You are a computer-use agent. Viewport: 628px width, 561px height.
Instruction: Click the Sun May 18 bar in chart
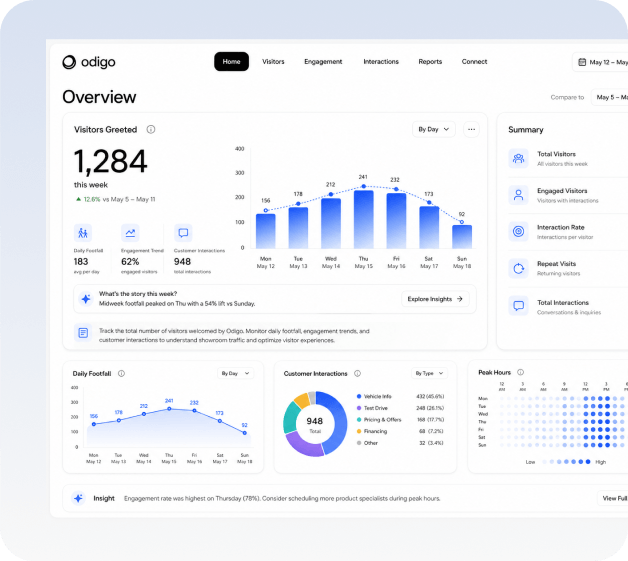click(x=462, y=237)
